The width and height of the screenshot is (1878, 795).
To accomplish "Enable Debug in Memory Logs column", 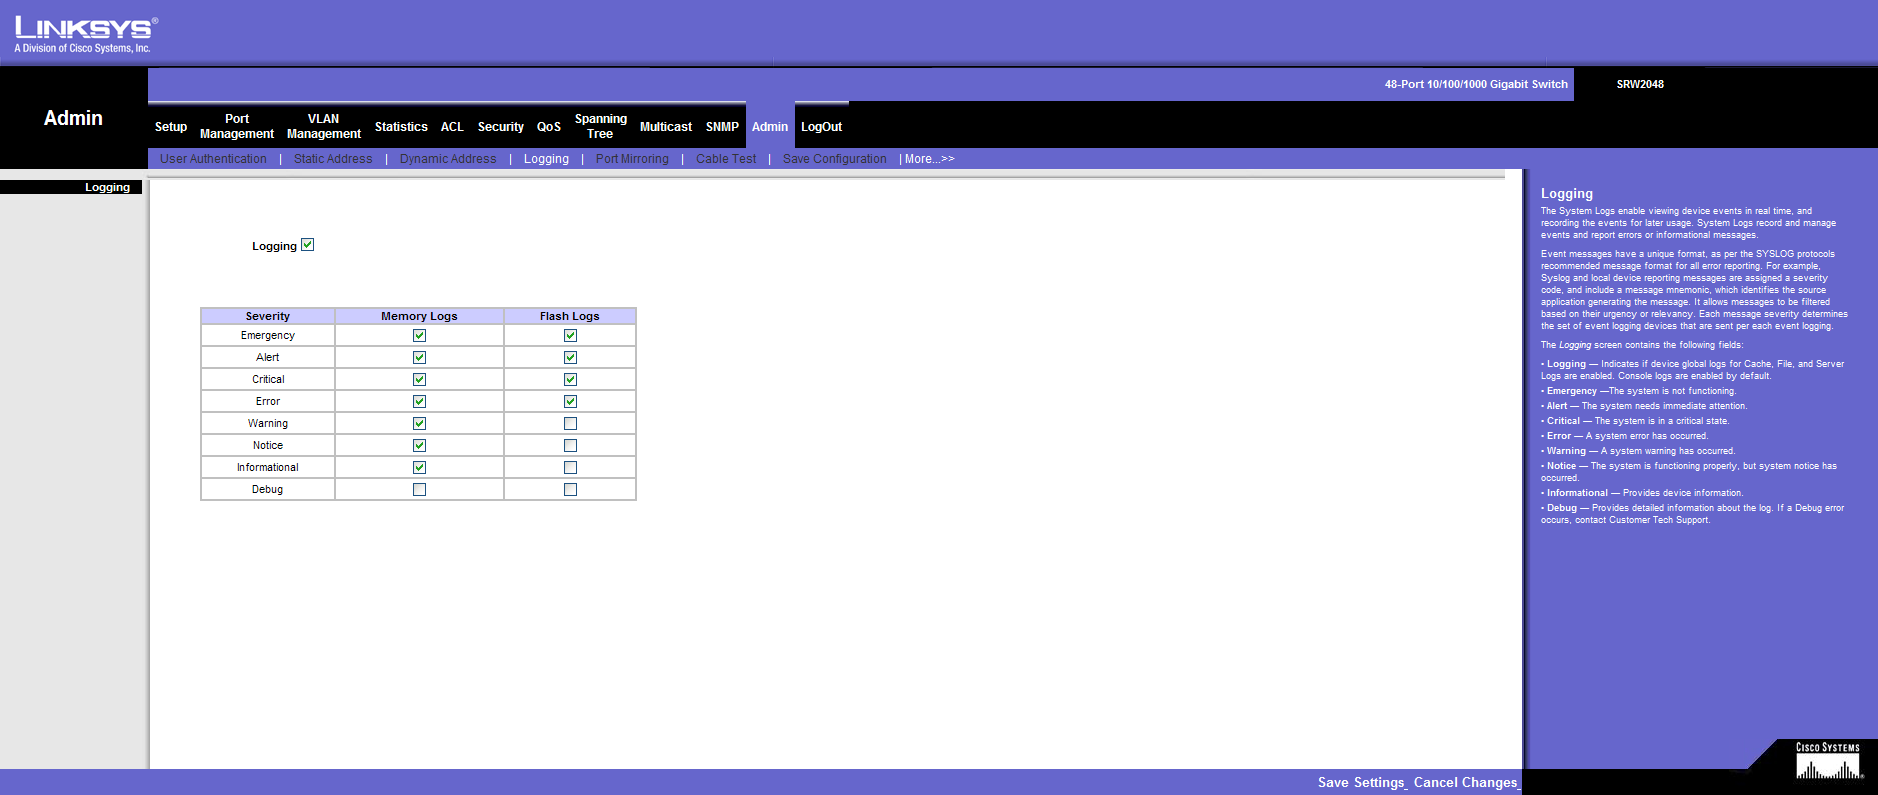I will 419,490.
